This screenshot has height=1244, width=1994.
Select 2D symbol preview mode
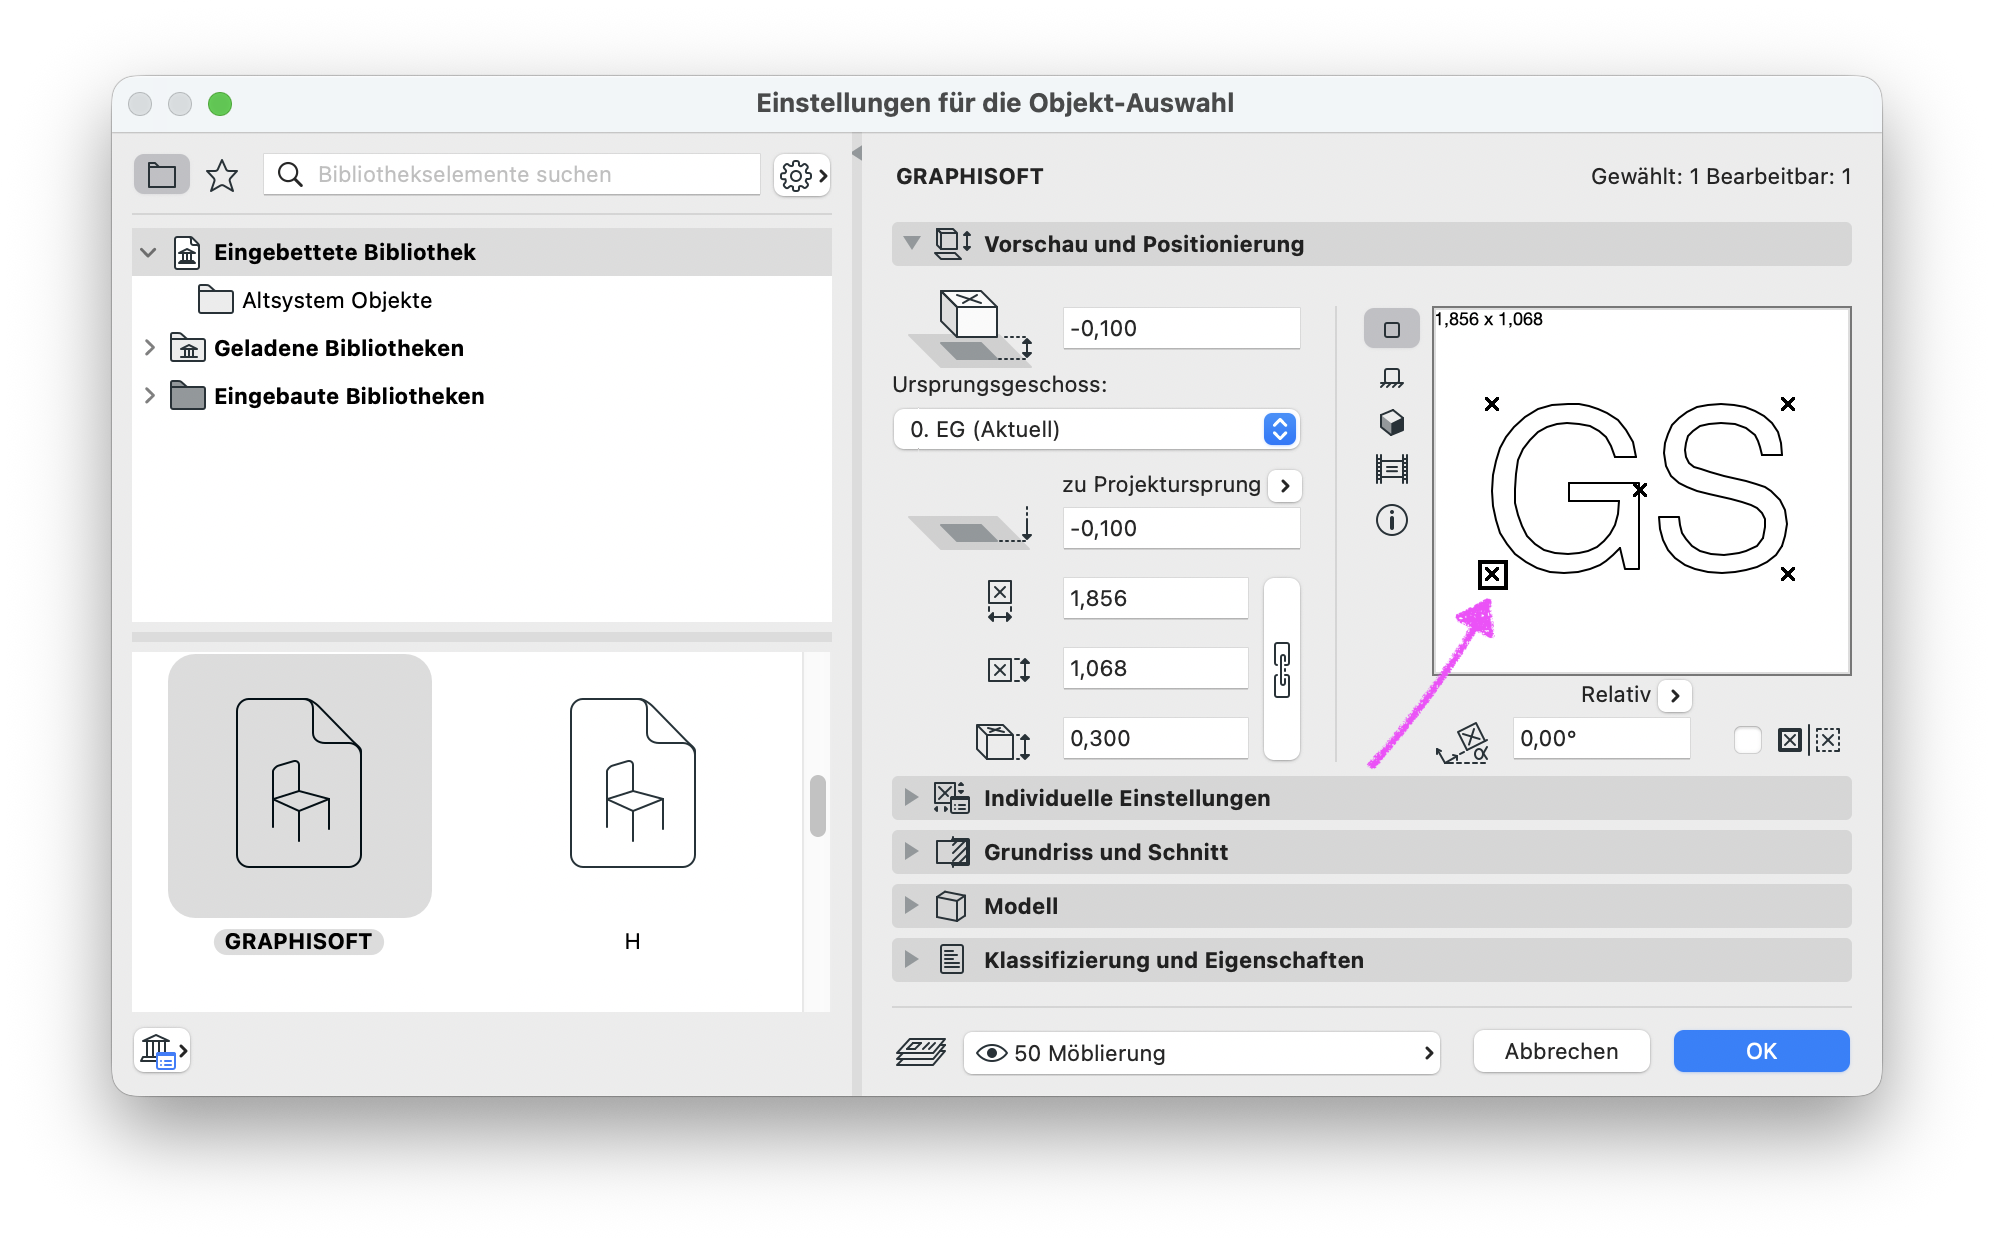1391,329
